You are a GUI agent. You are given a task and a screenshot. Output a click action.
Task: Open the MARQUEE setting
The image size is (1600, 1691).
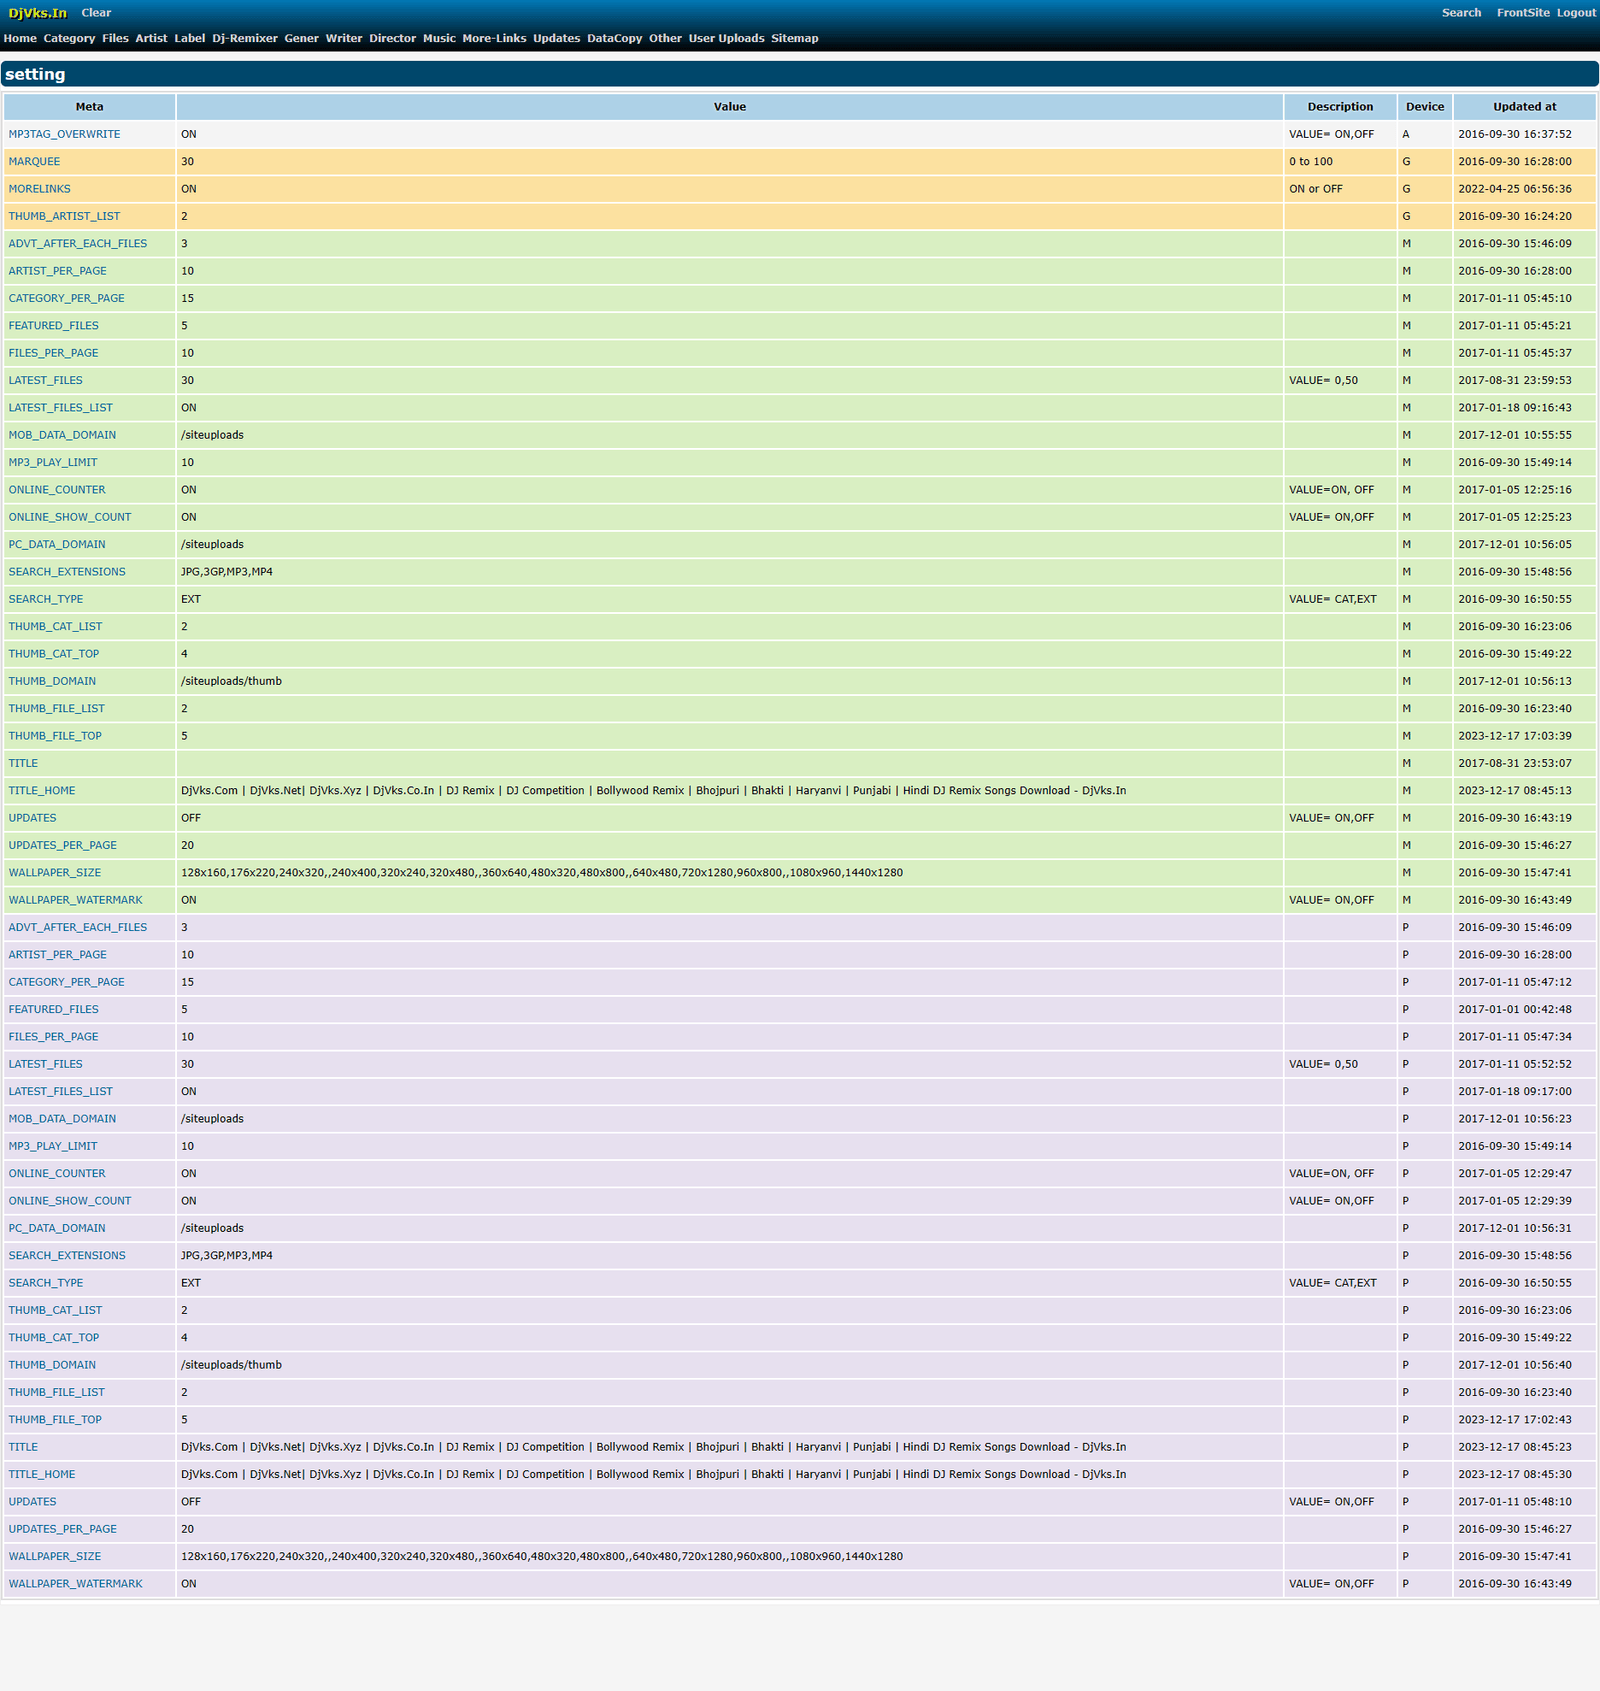(x=34, y=161)
